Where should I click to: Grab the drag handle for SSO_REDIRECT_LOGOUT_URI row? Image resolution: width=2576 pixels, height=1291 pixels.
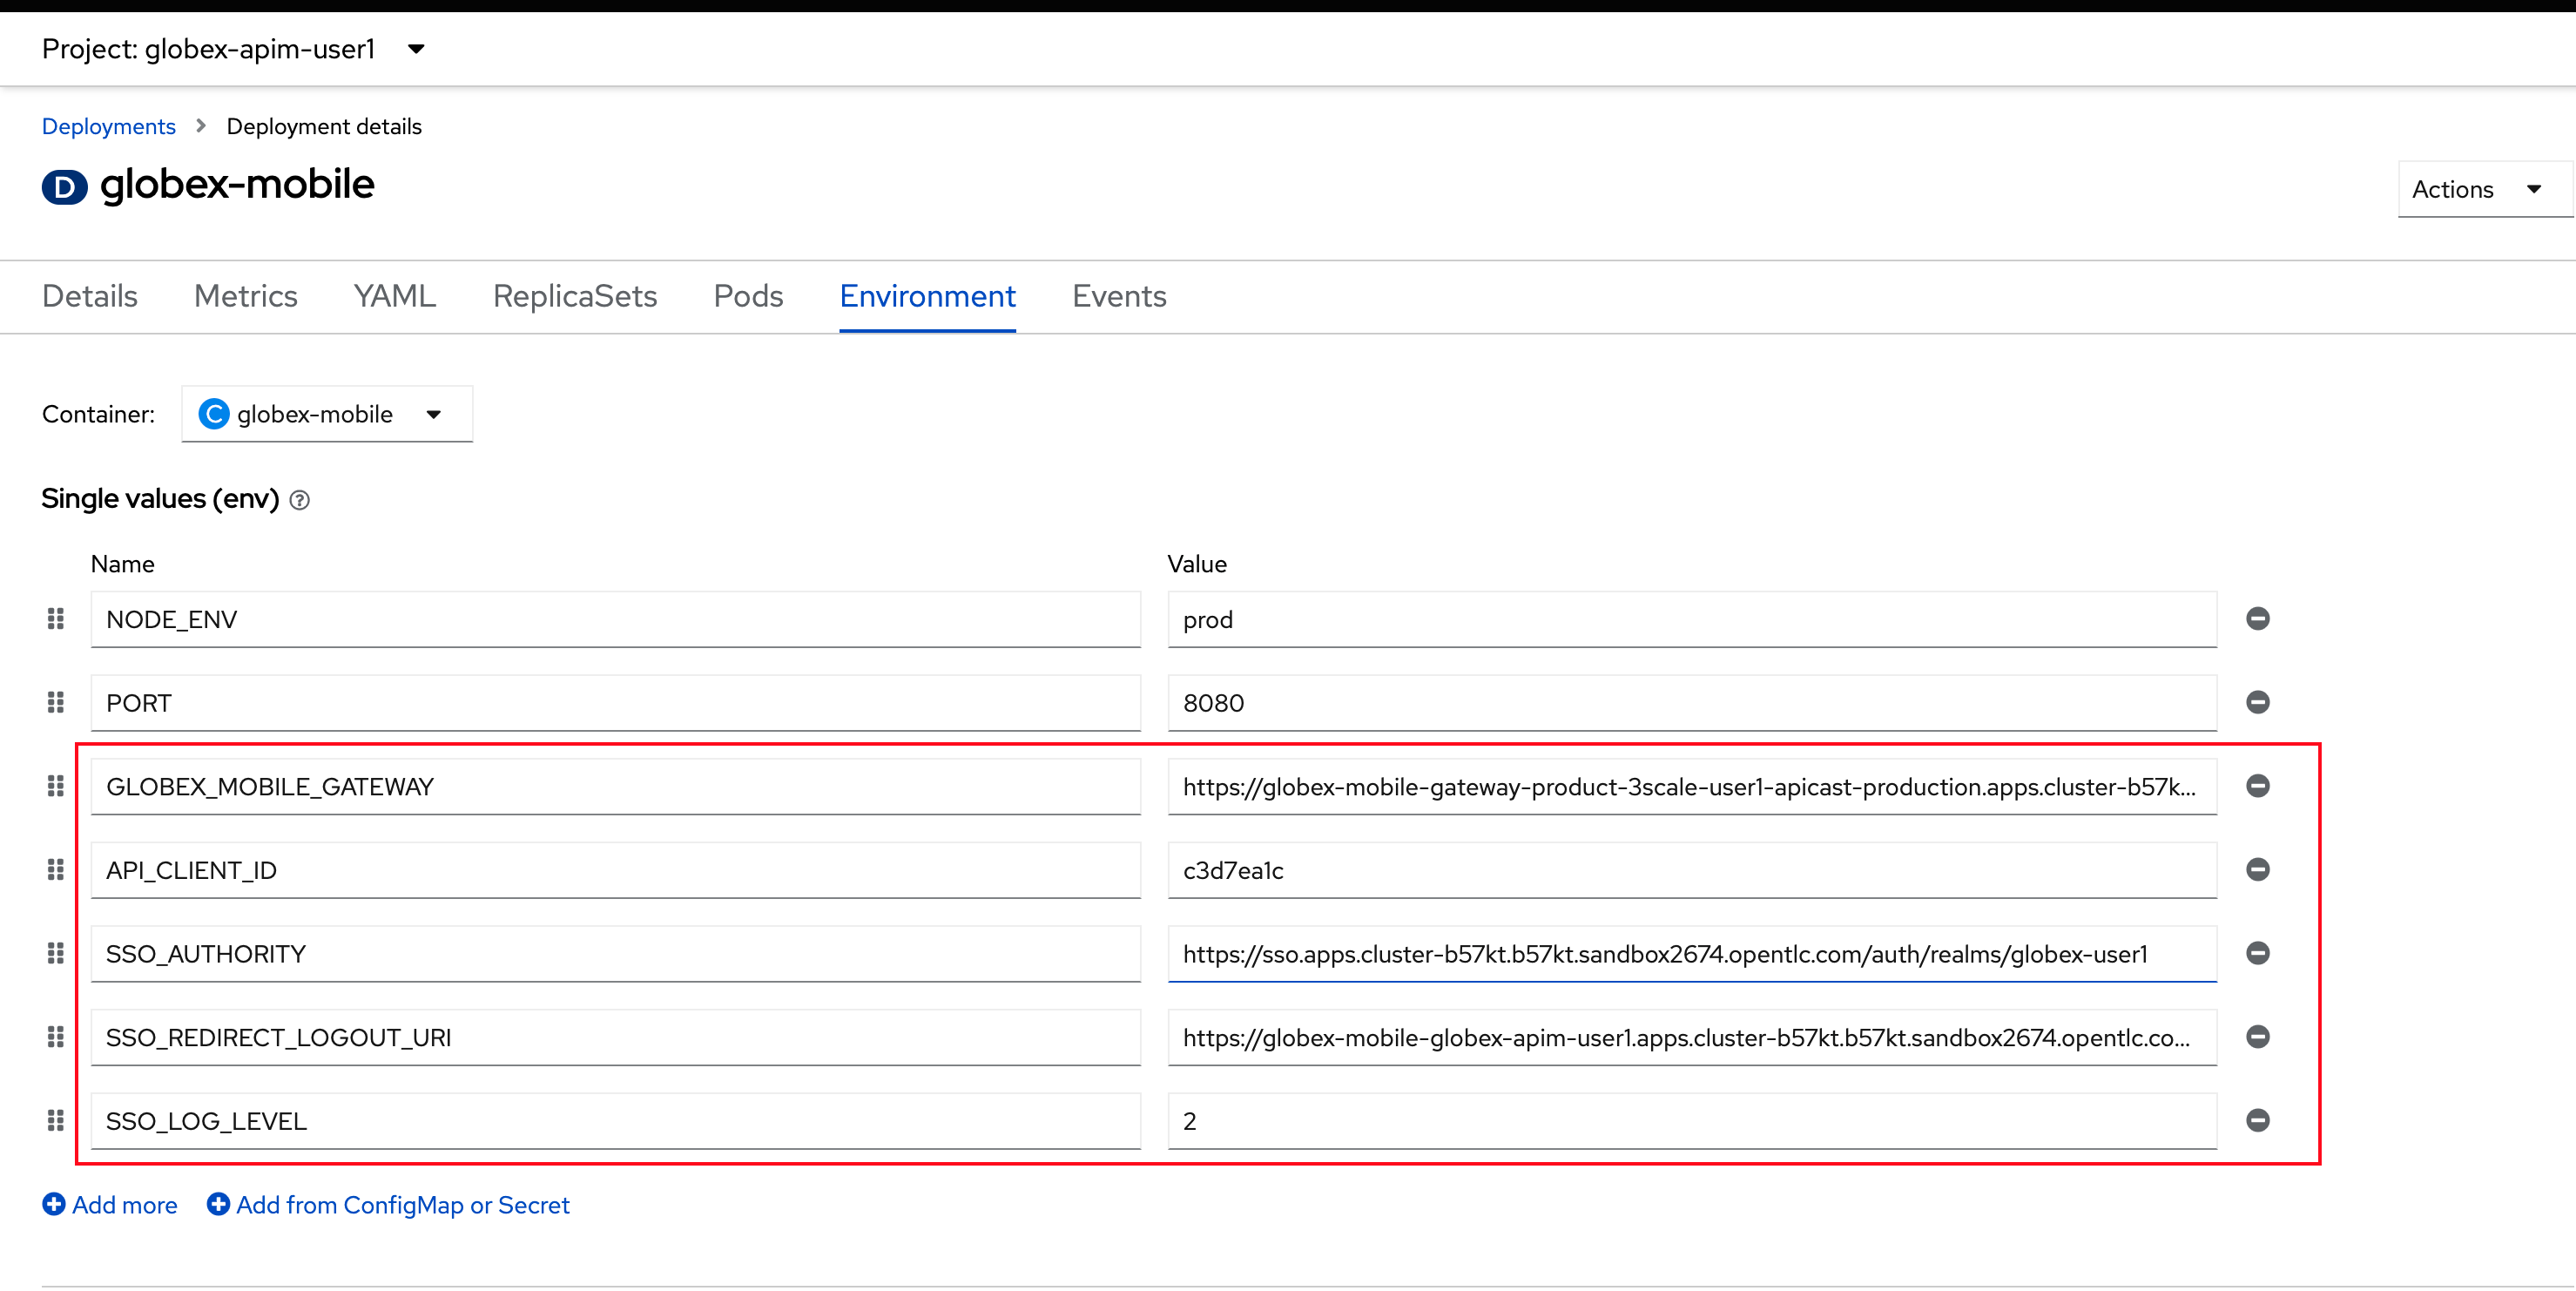tap(56, 1037)
